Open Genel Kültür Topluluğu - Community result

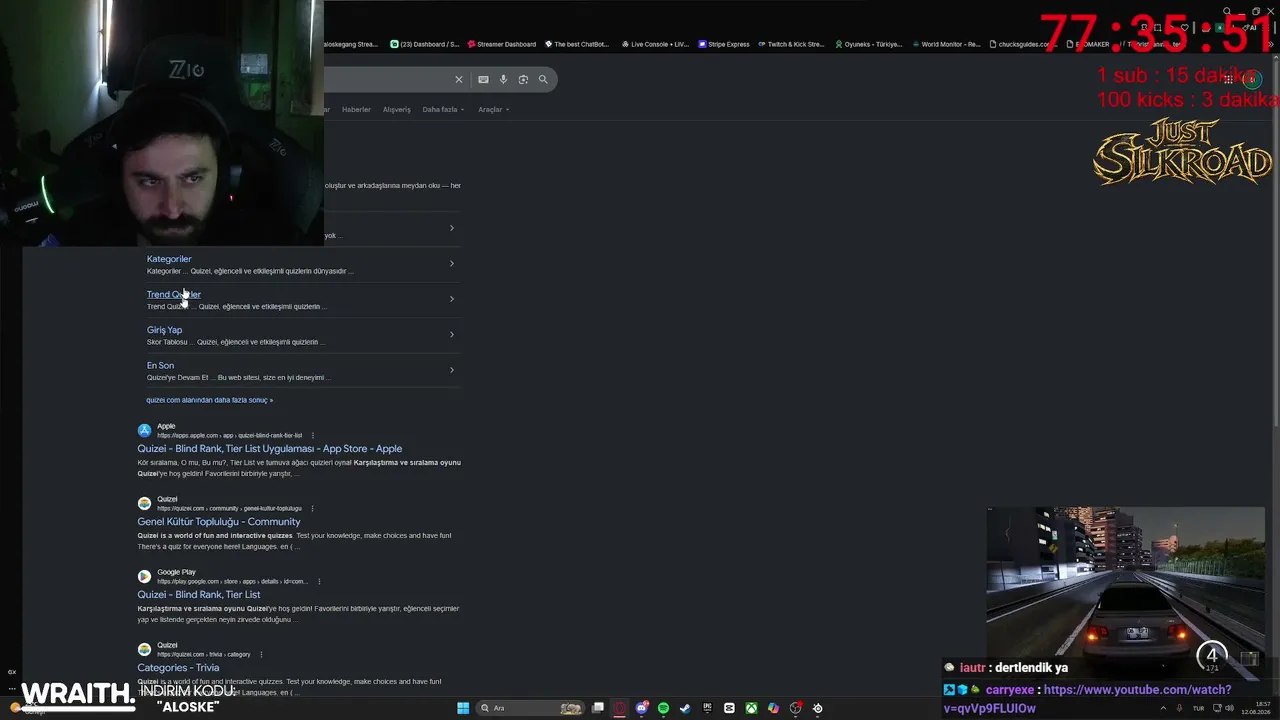[x=219, y=522]
